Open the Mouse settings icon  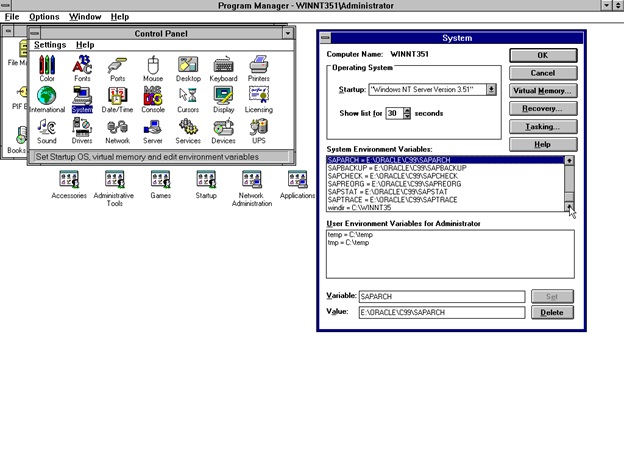(x=152, y=66)
